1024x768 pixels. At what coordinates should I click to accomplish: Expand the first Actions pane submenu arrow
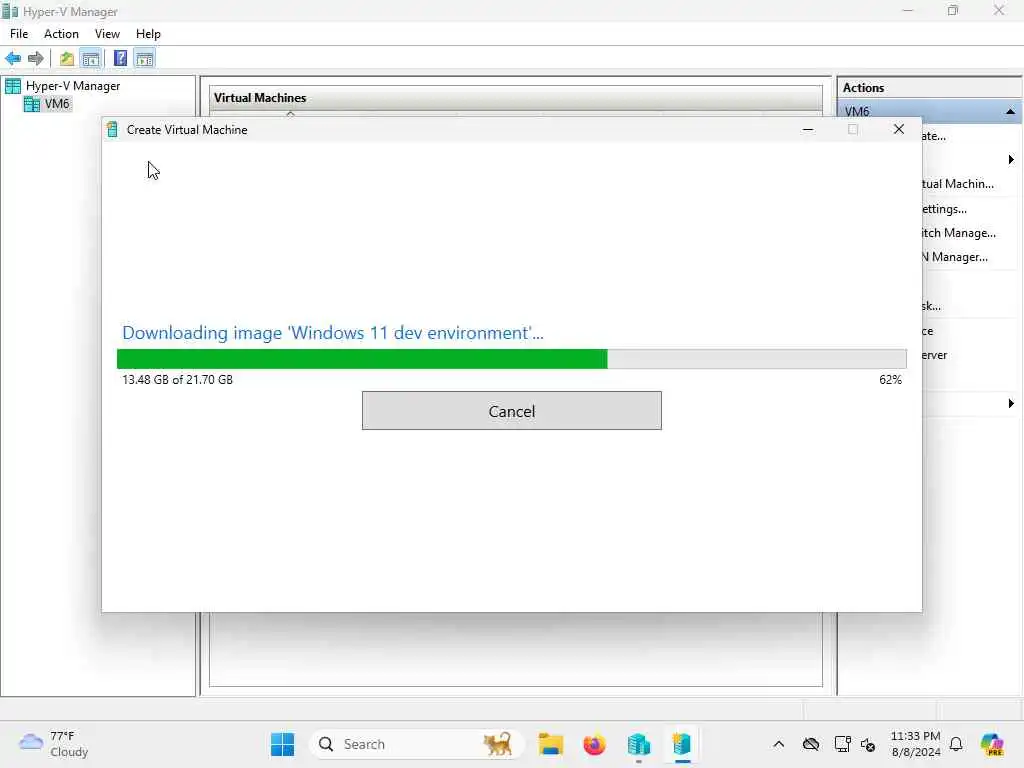click(1011, 160)
